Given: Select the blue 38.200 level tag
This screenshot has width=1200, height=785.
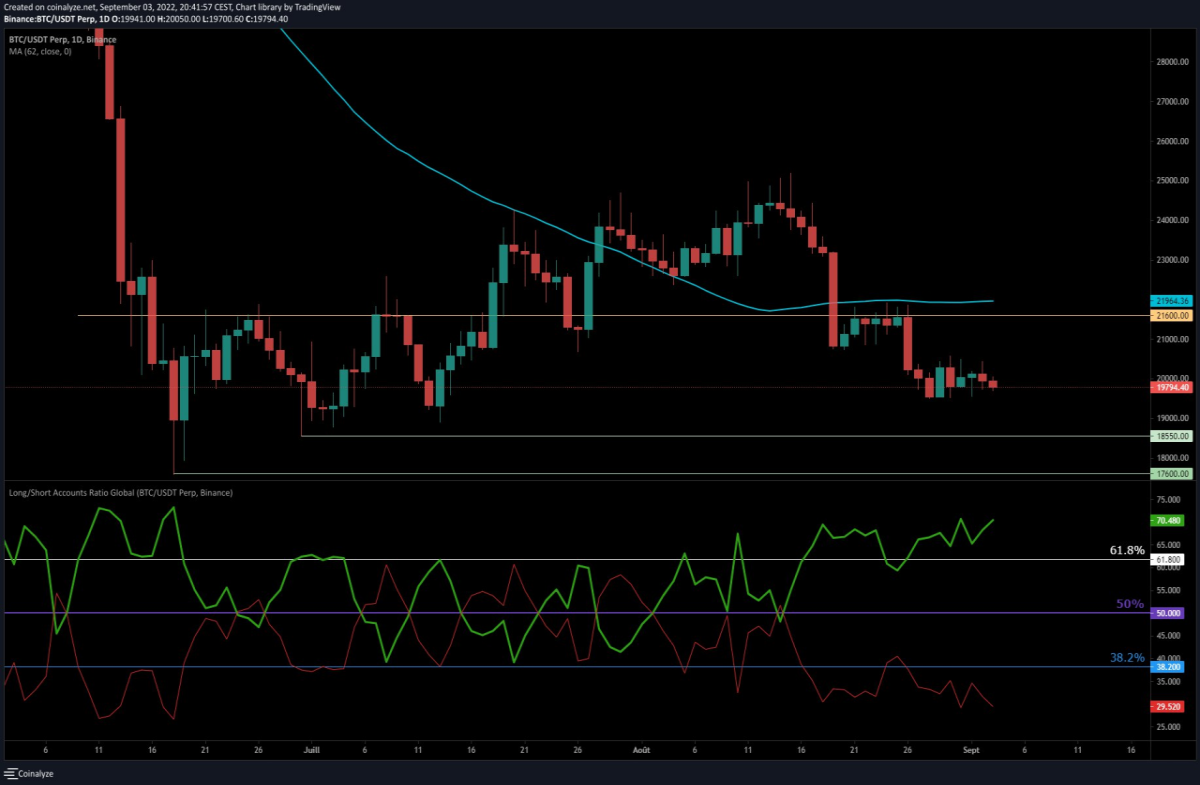Looking at the screenshot, I should pos(1169,667).
